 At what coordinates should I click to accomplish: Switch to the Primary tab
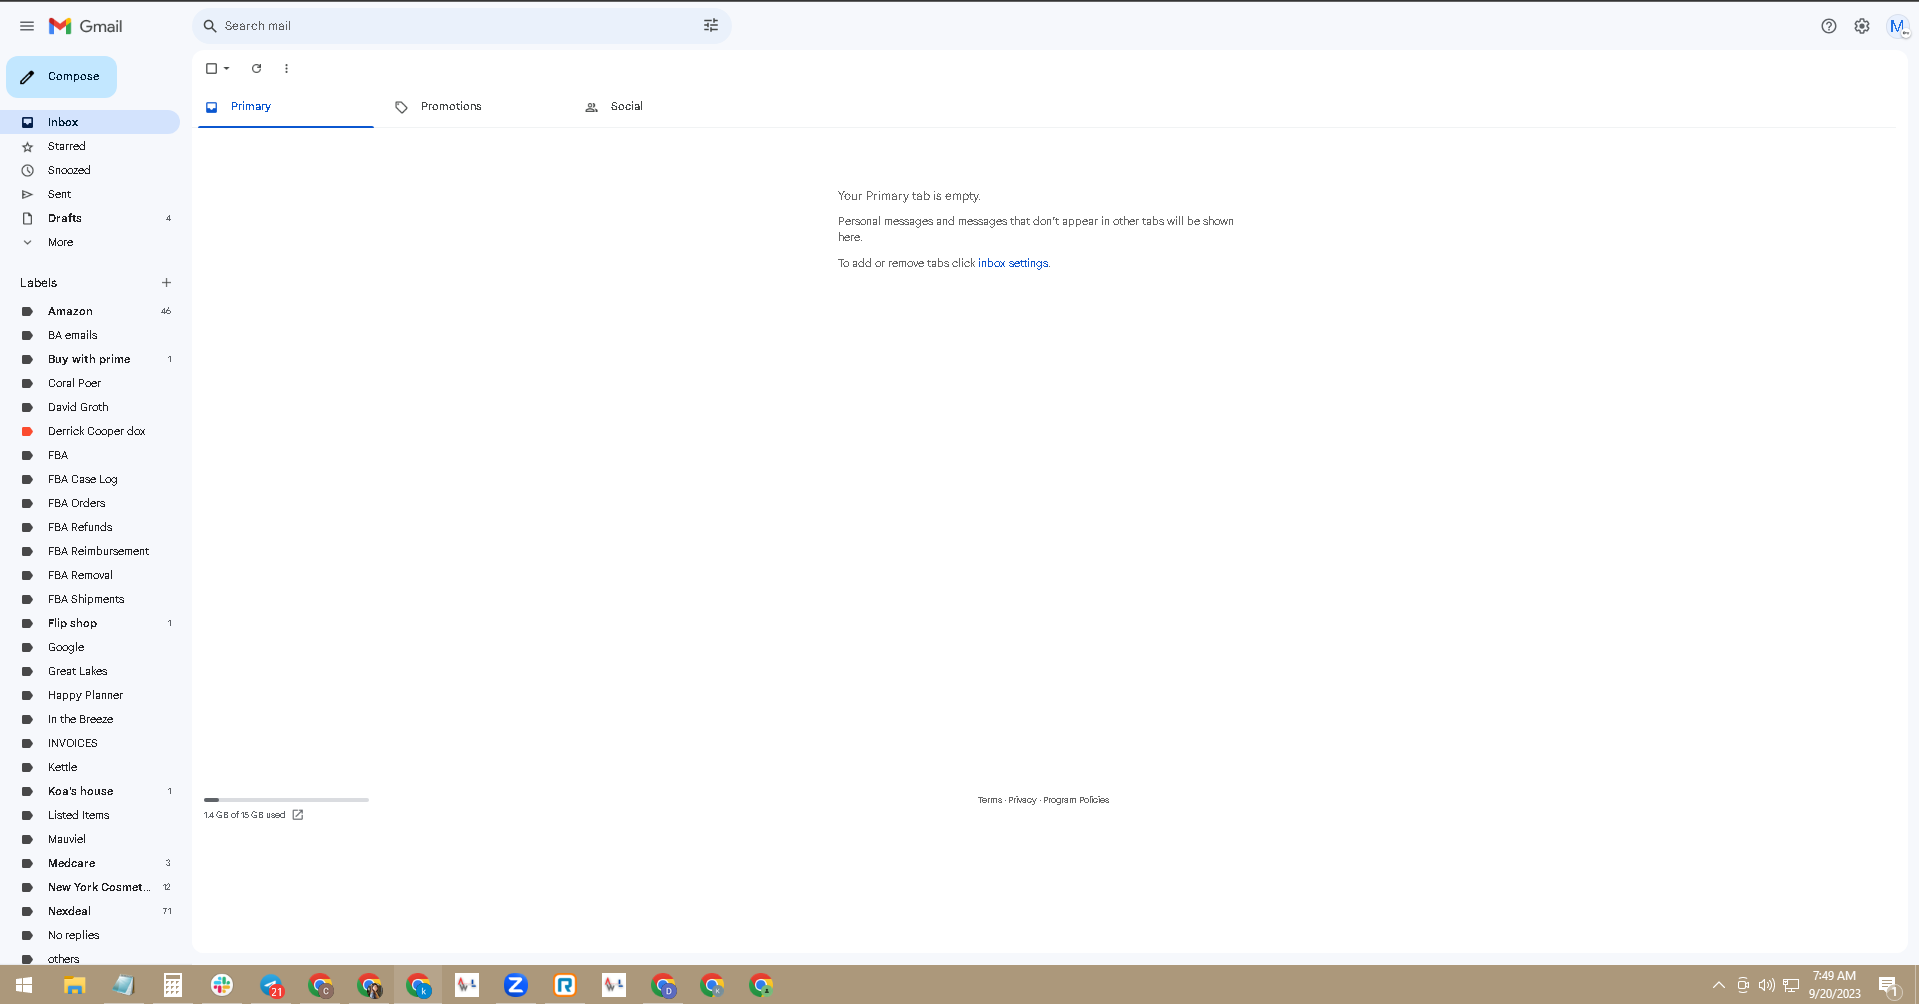286,107
